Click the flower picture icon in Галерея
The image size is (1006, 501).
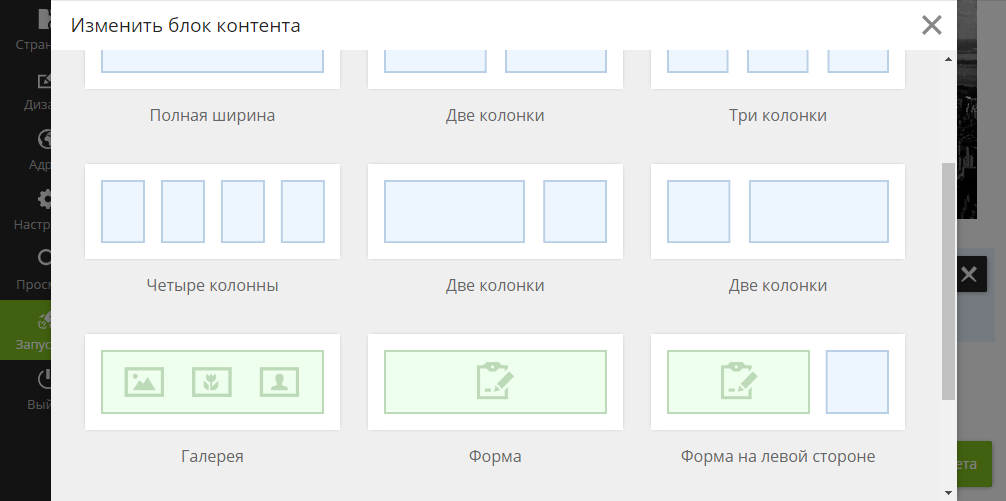[212, 382]
